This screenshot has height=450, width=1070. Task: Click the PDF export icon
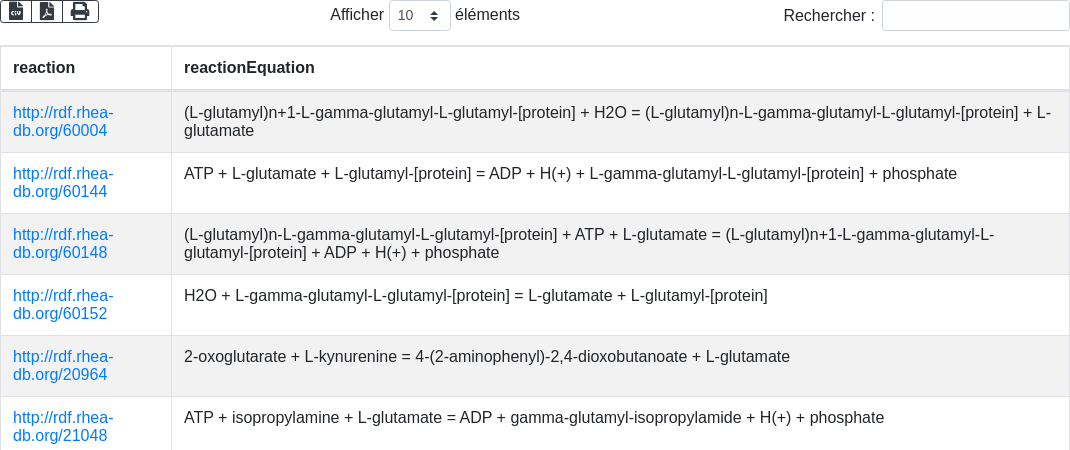[x=47, y=11]
